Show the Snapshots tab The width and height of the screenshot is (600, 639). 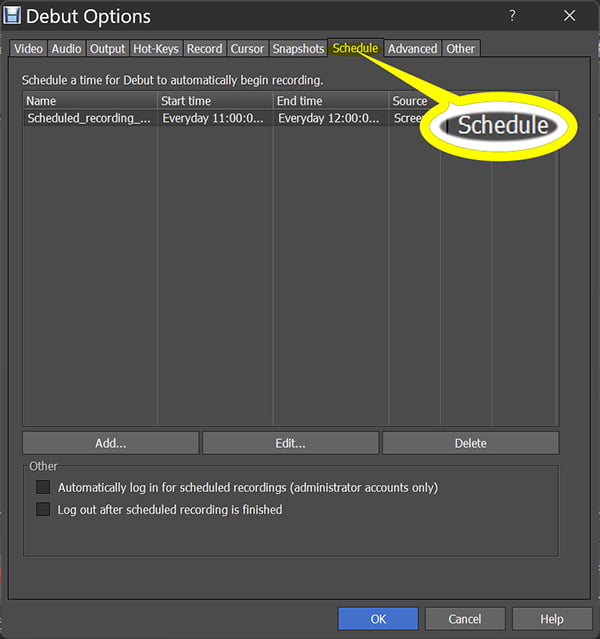click(298, 48)
